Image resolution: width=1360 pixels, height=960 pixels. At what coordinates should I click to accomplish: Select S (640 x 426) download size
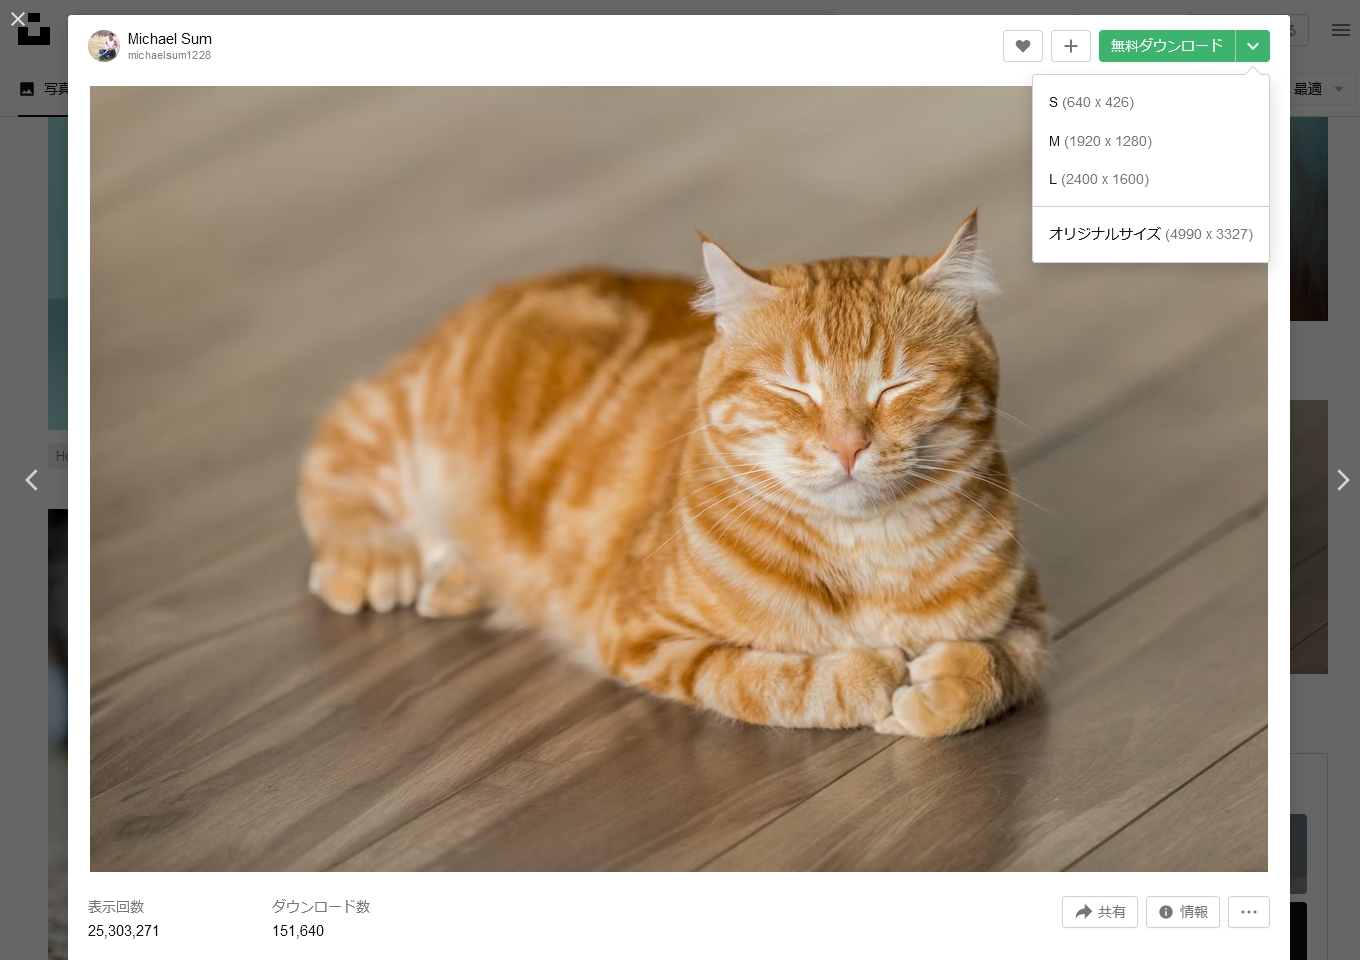(1151, 102)
